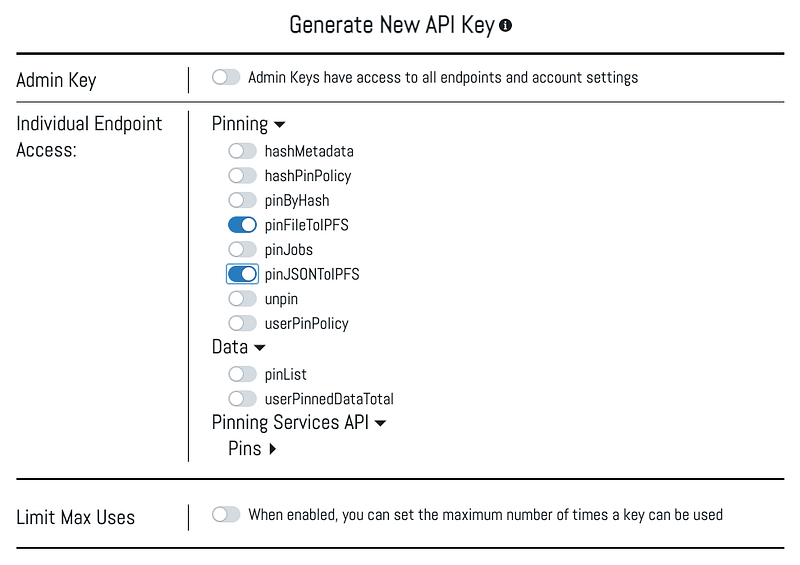Expand the Pins subsection
Image resolution: width=800 pixels, height=565 pixels.
[272, 449]
